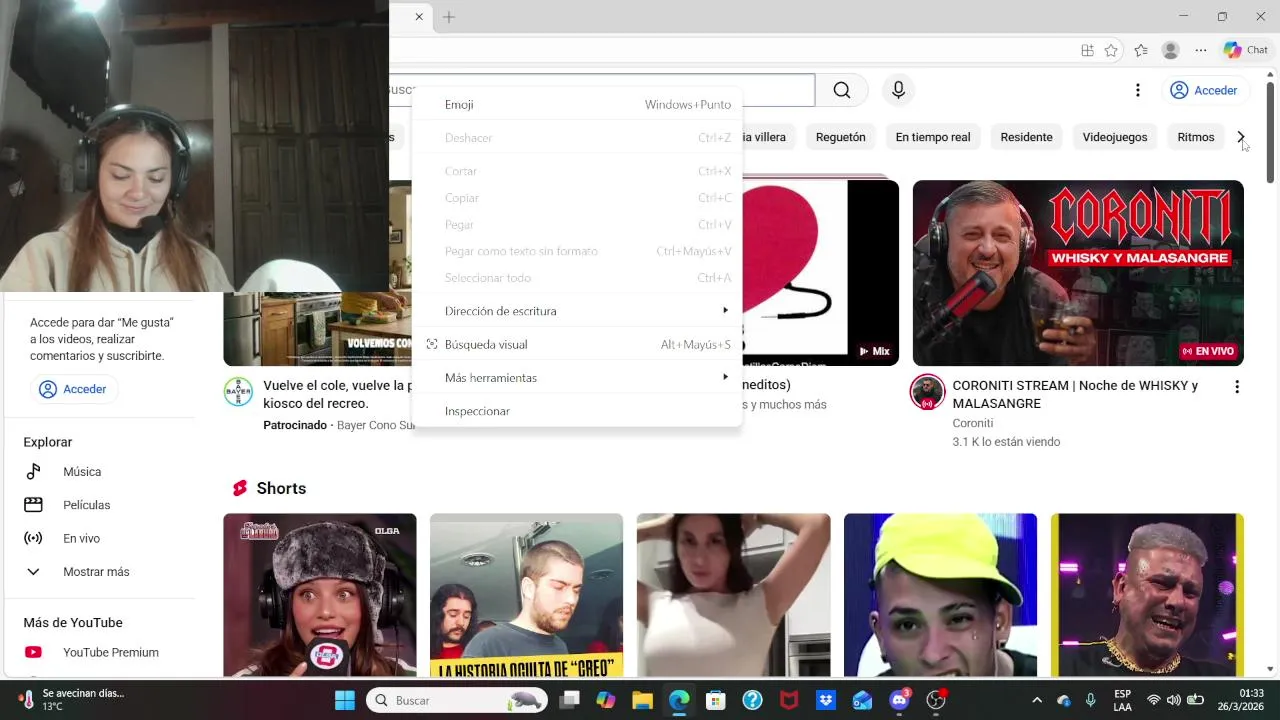Image resolution: width=1280 pixels, height=720 pixels.
Task: Open options for CORONITI STREAM video
Action: [x=1237, y=387]
